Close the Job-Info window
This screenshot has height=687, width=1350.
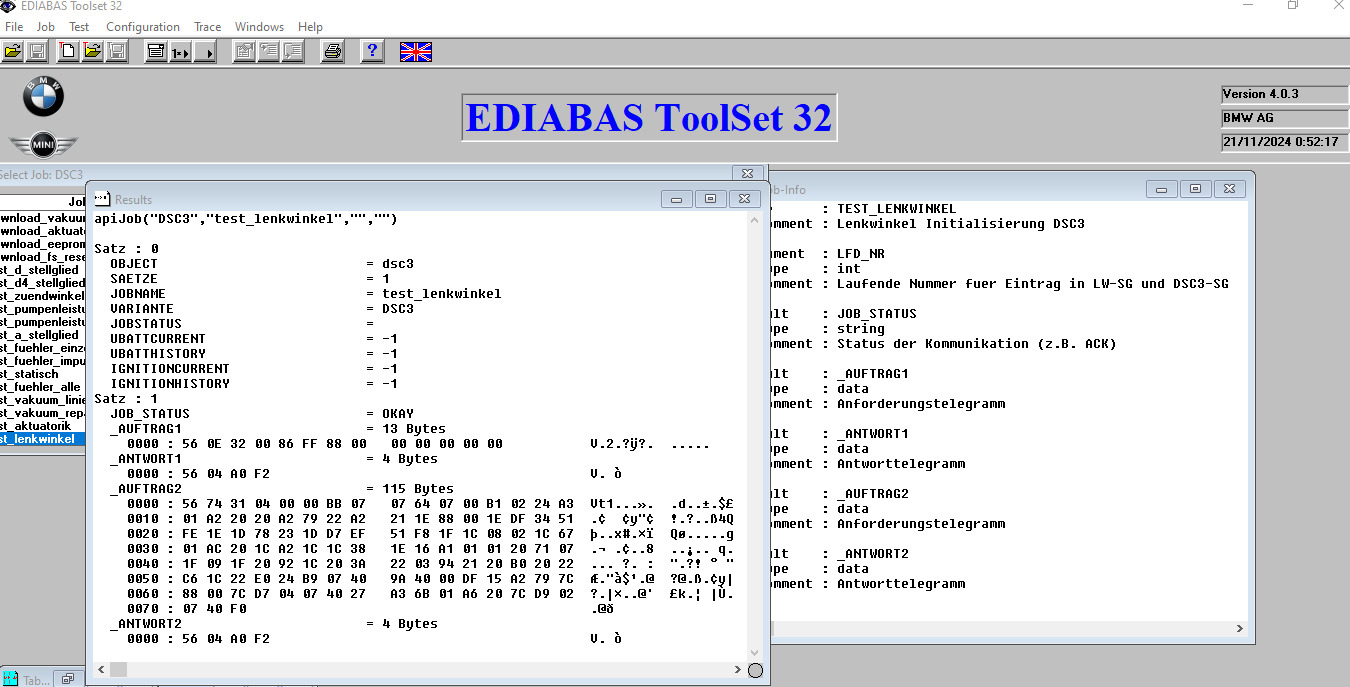tap(1230, 188)
